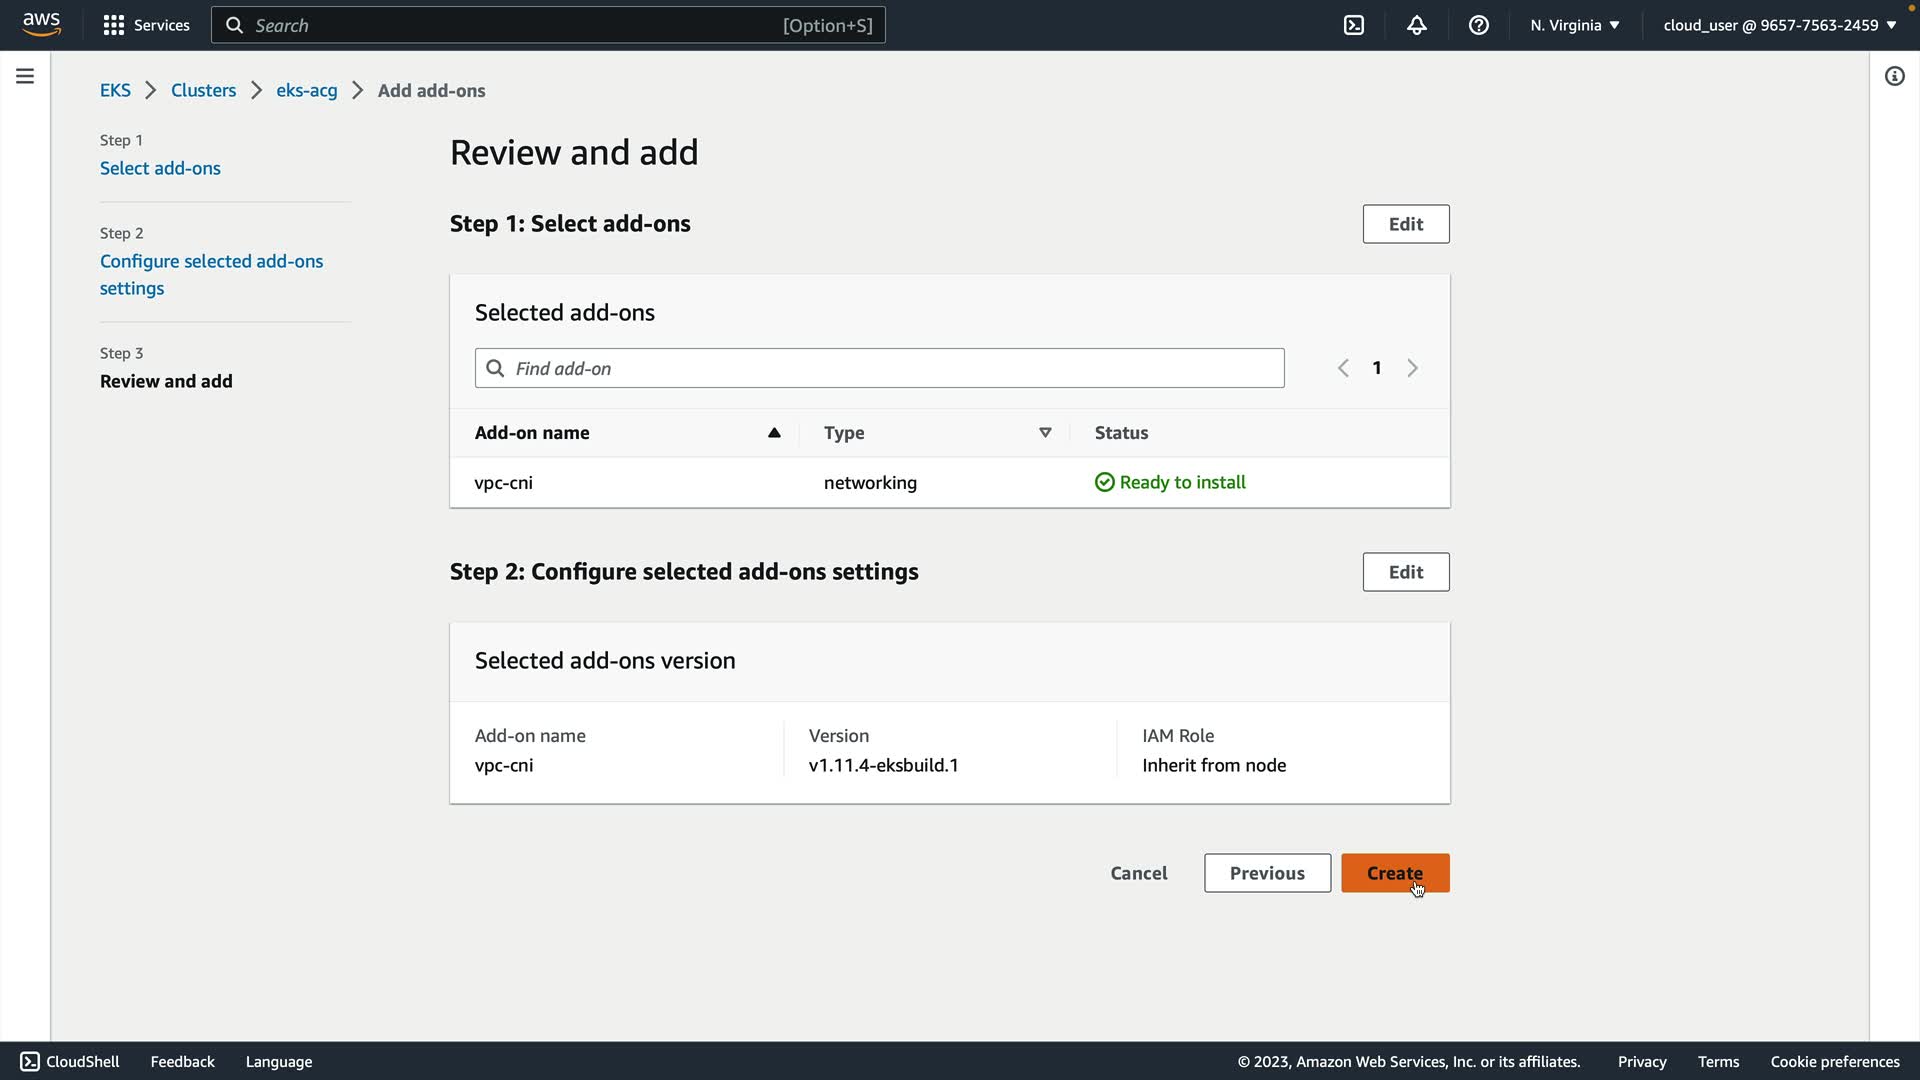Open the help question mark icon
The image size is (1920, 1080).
pos(1478,25)
